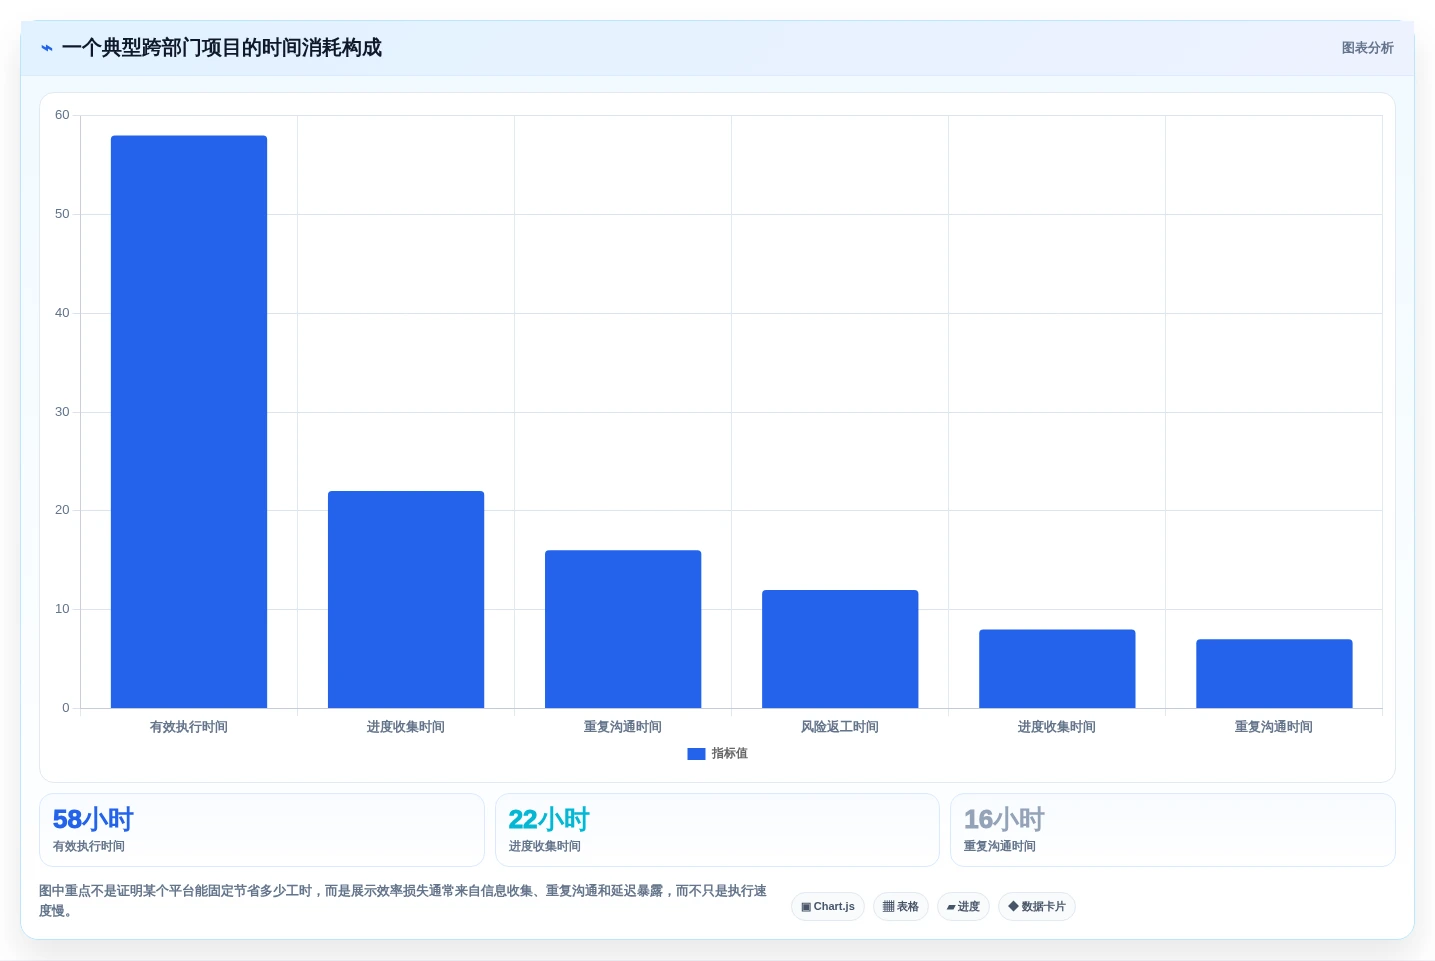Select the 进度 tag pill
1435x961 pixels.
964,907
